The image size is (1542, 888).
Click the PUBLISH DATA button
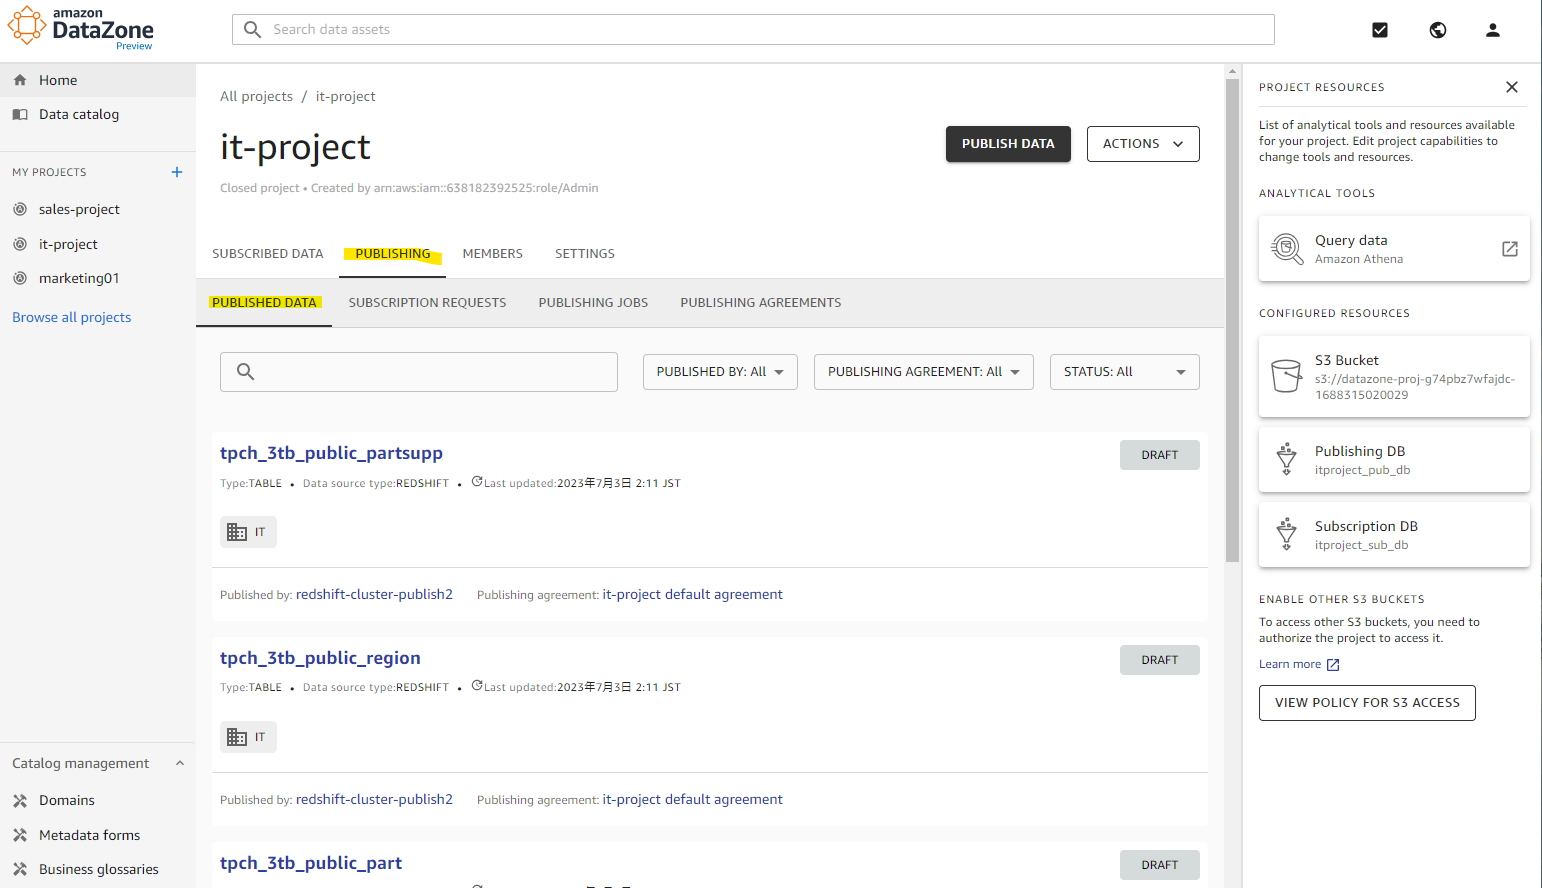coord(1008,144)
